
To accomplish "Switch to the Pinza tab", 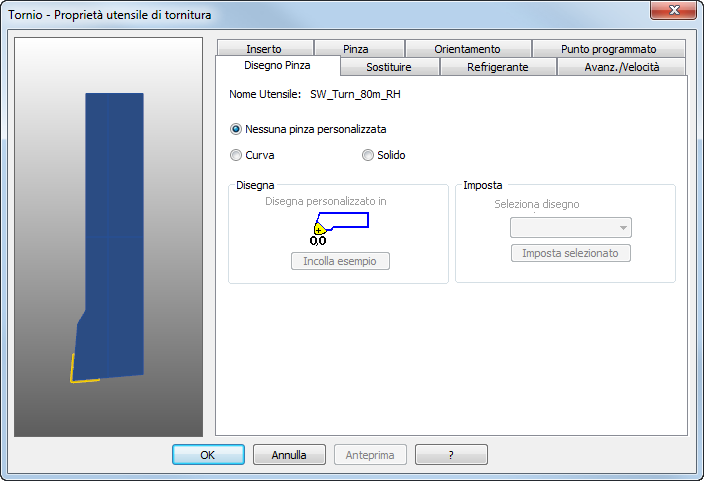I will (x=356, y=49).
